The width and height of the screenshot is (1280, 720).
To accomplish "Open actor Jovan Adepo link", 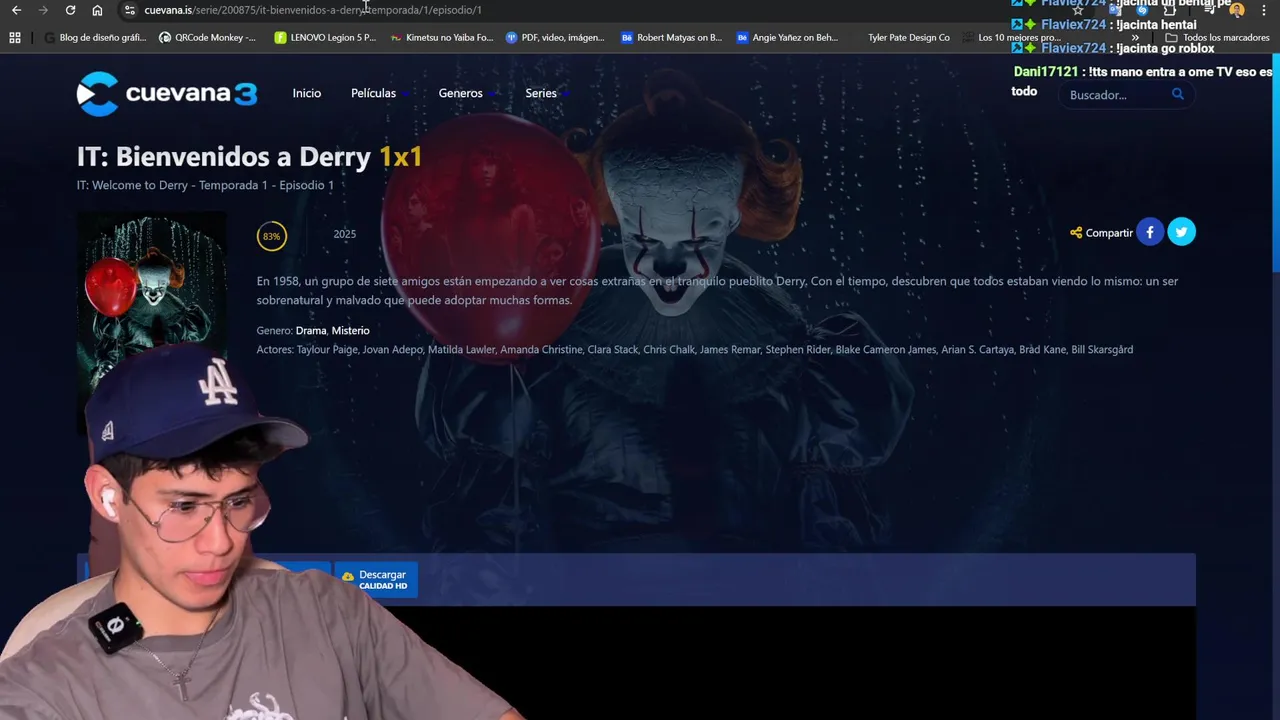I will tap(392, 350).
